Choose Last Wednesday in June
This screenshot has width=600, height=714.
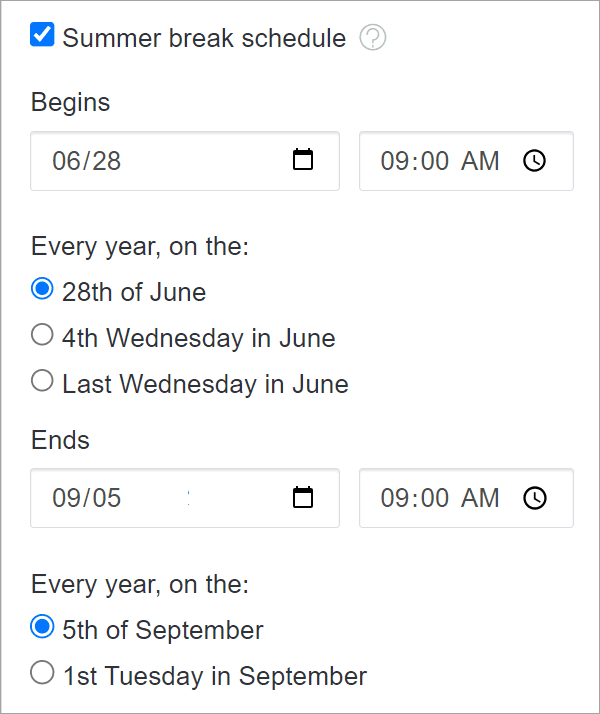click(42, 380)
